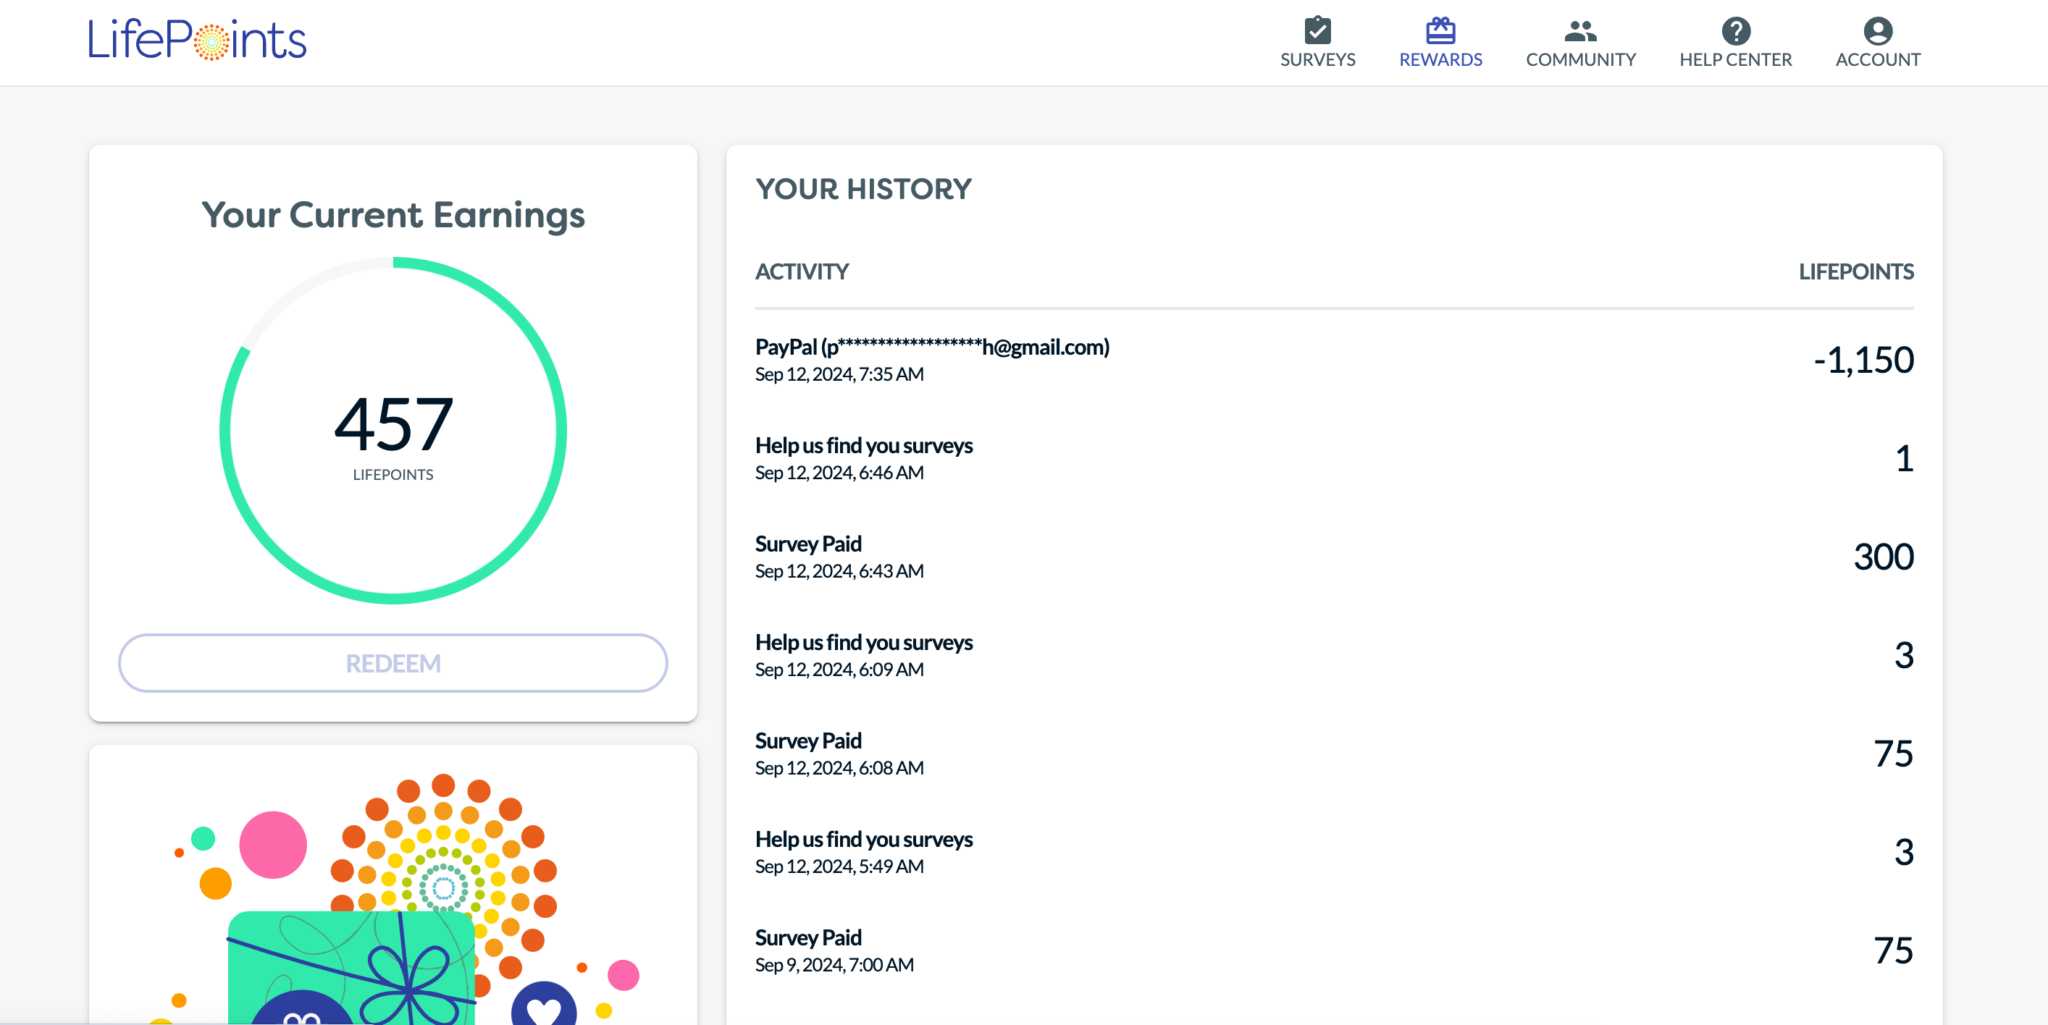
Task: Click the REDEEM button
Action: click(393, 663)
